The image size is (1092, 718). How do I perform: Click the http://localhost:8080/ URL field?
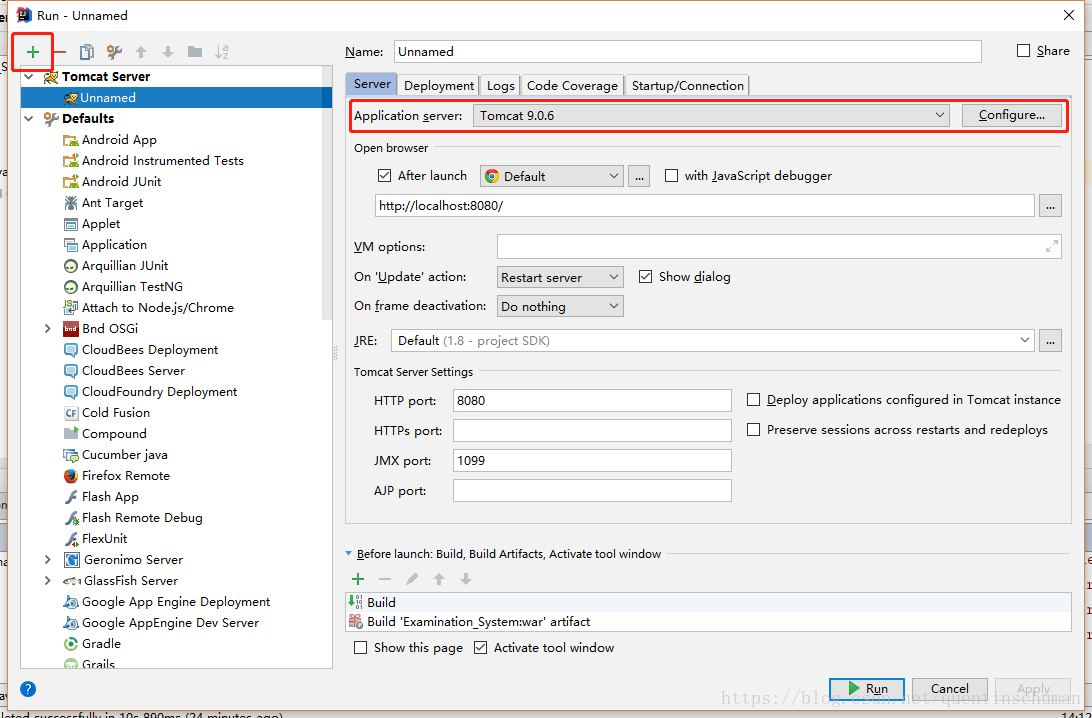click(705, 206)
